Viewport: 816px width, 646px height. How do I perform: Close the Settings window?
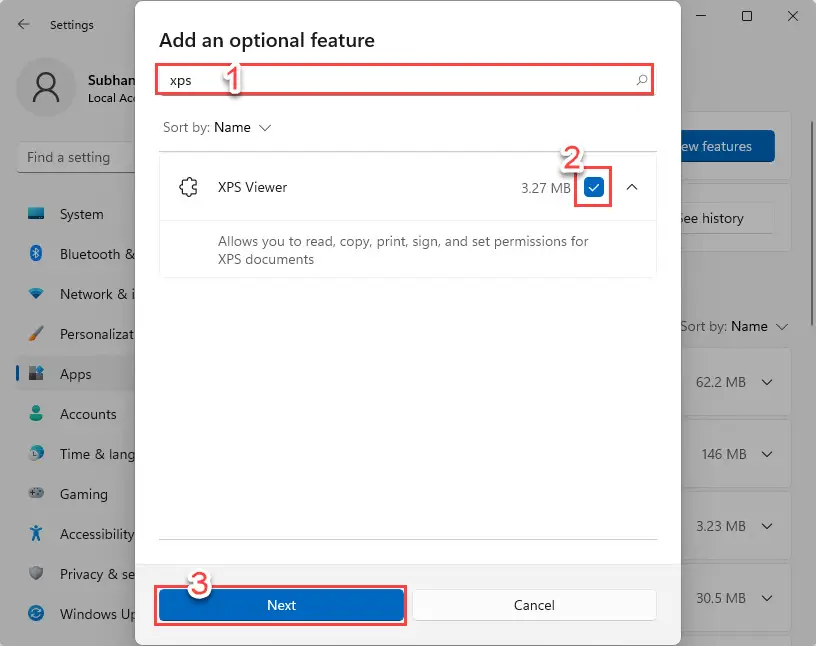tap(793, 16)
